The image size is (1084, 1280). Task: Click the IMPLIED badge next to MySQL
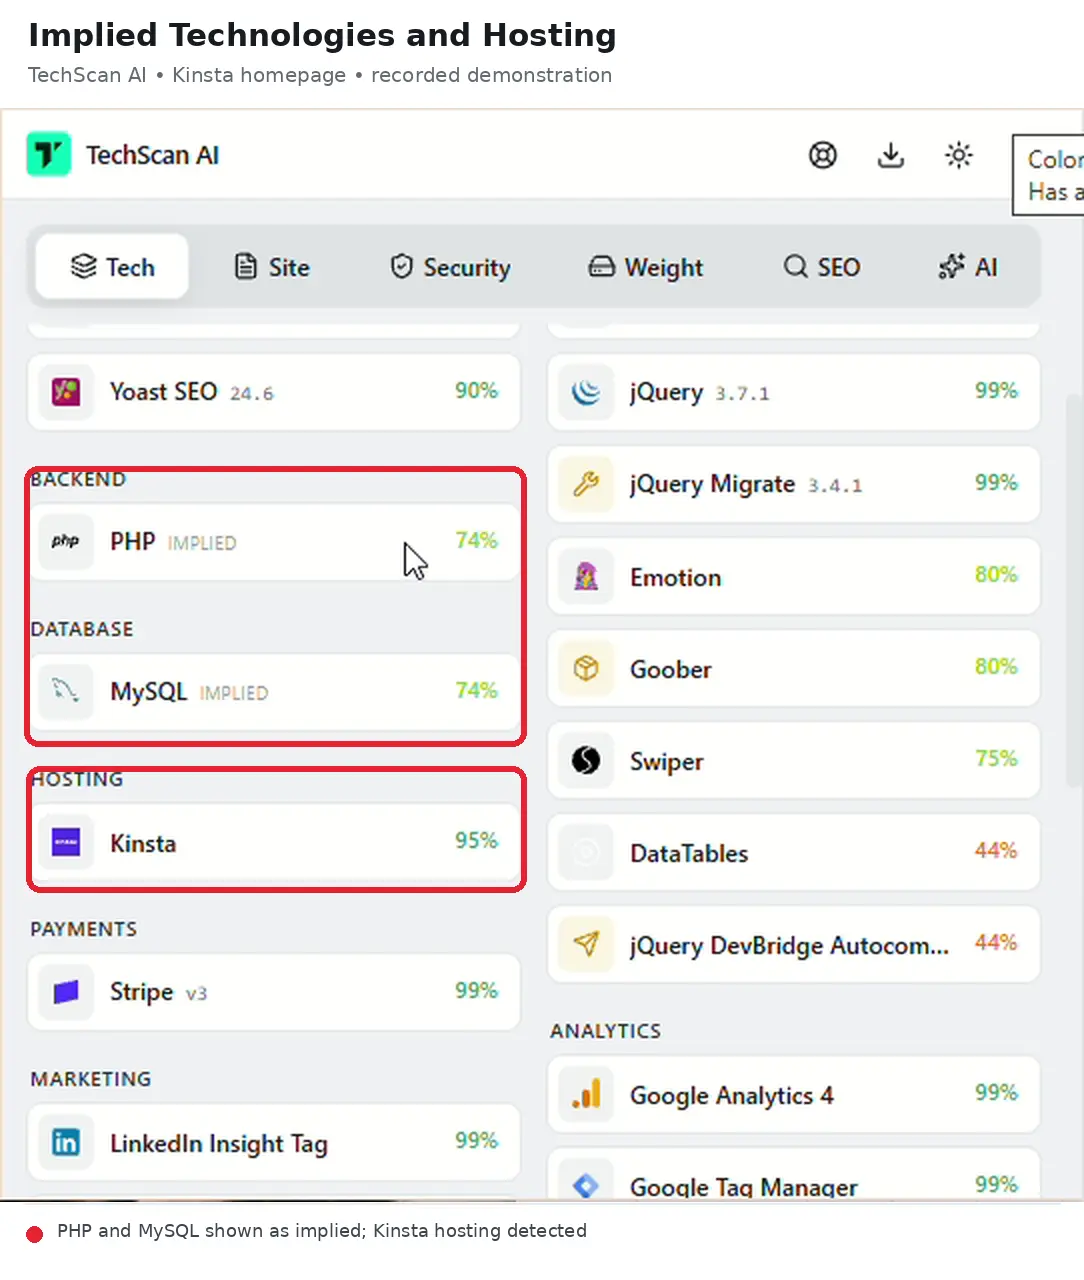click(x=234, y=693)
